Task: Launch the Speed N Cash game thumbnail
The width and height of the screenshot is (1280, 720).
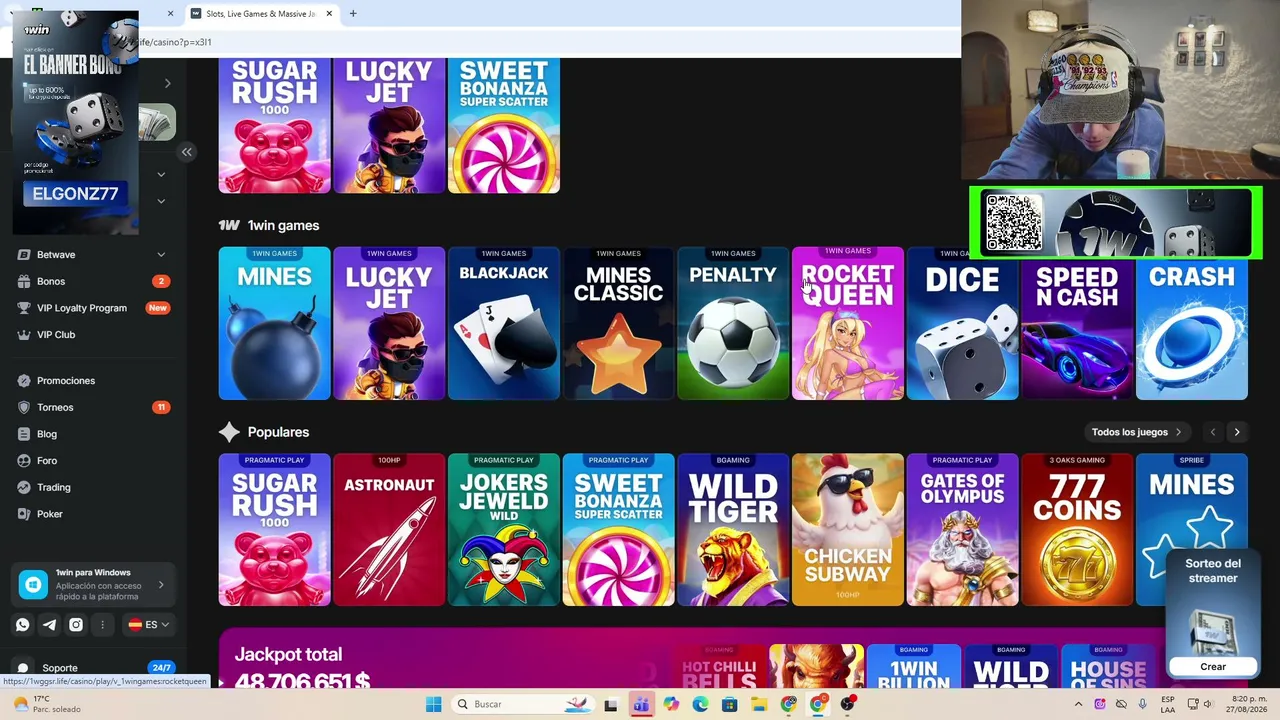Action: coord(1077,329)
